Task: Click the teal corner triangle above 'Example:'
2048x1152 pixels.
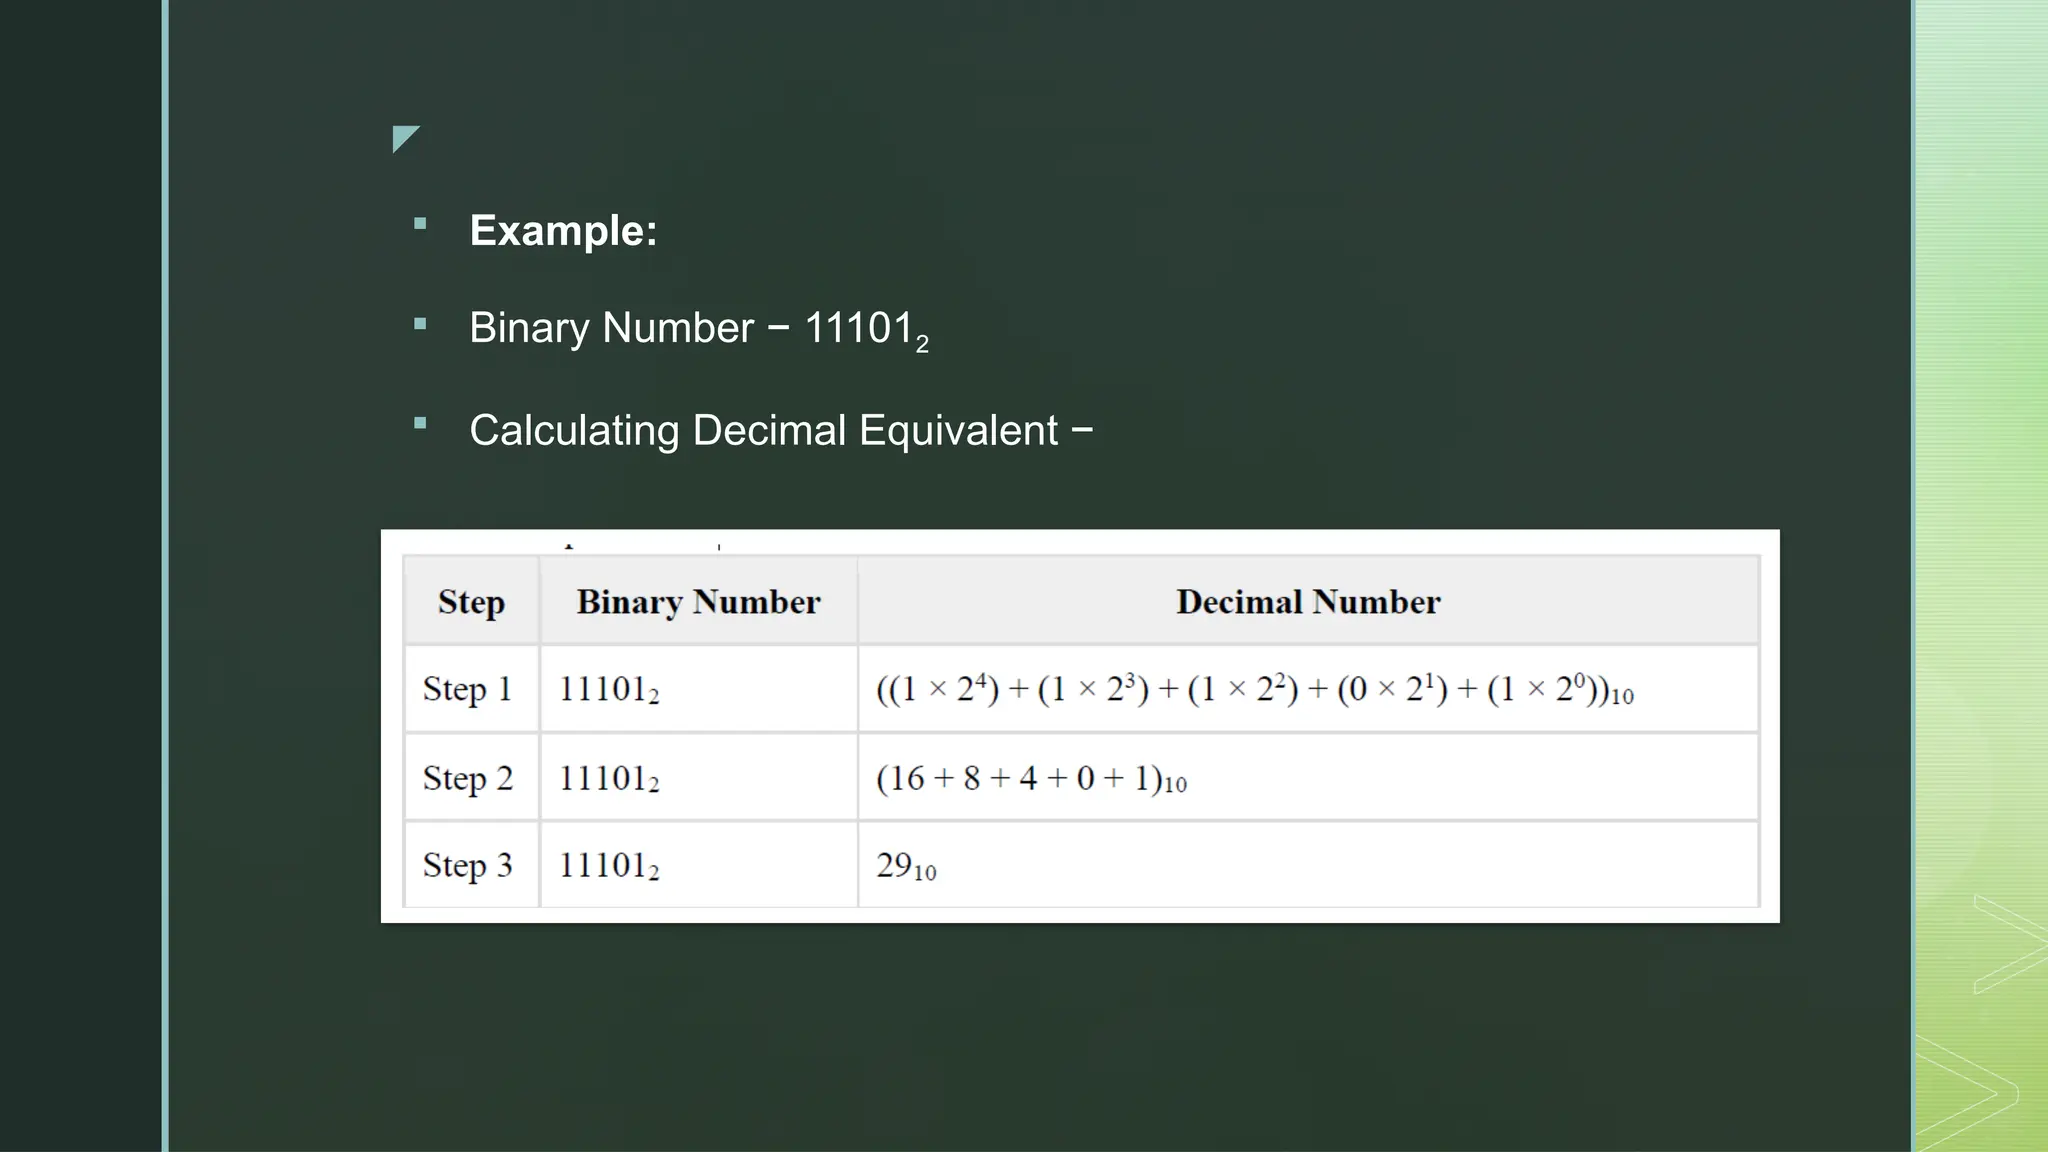Action: pyautogui.click(x=403, y=137)
